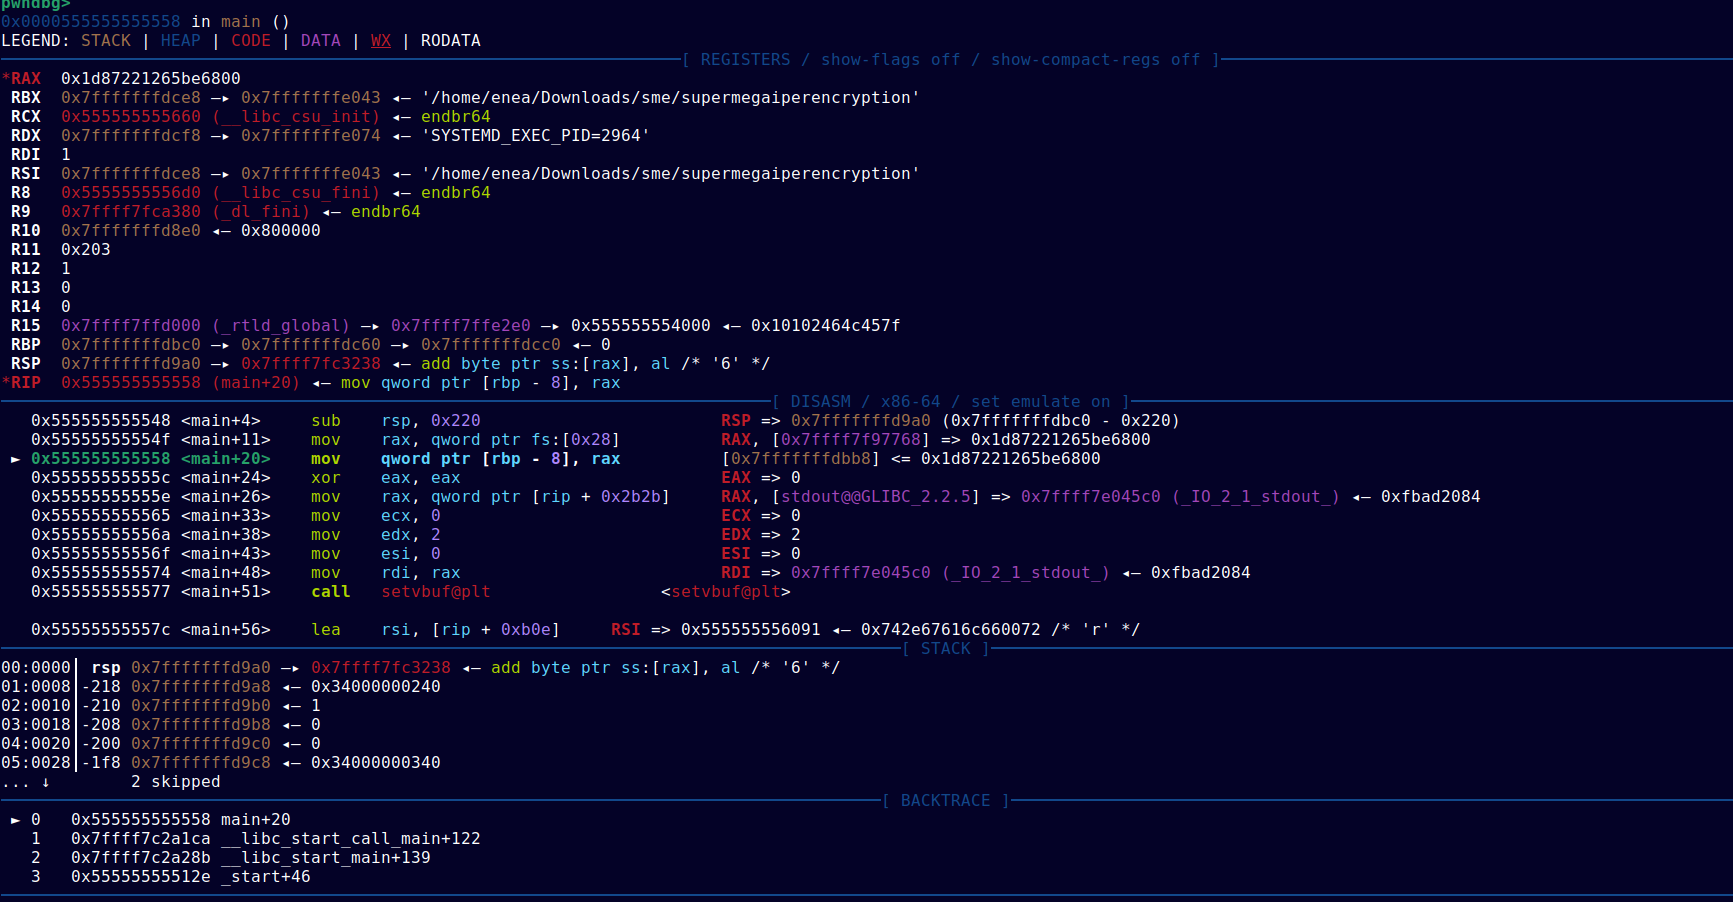The image size is (1733, 902).
Task: Select the supermegaiperencryption path on RSI row
Action: 671,173
